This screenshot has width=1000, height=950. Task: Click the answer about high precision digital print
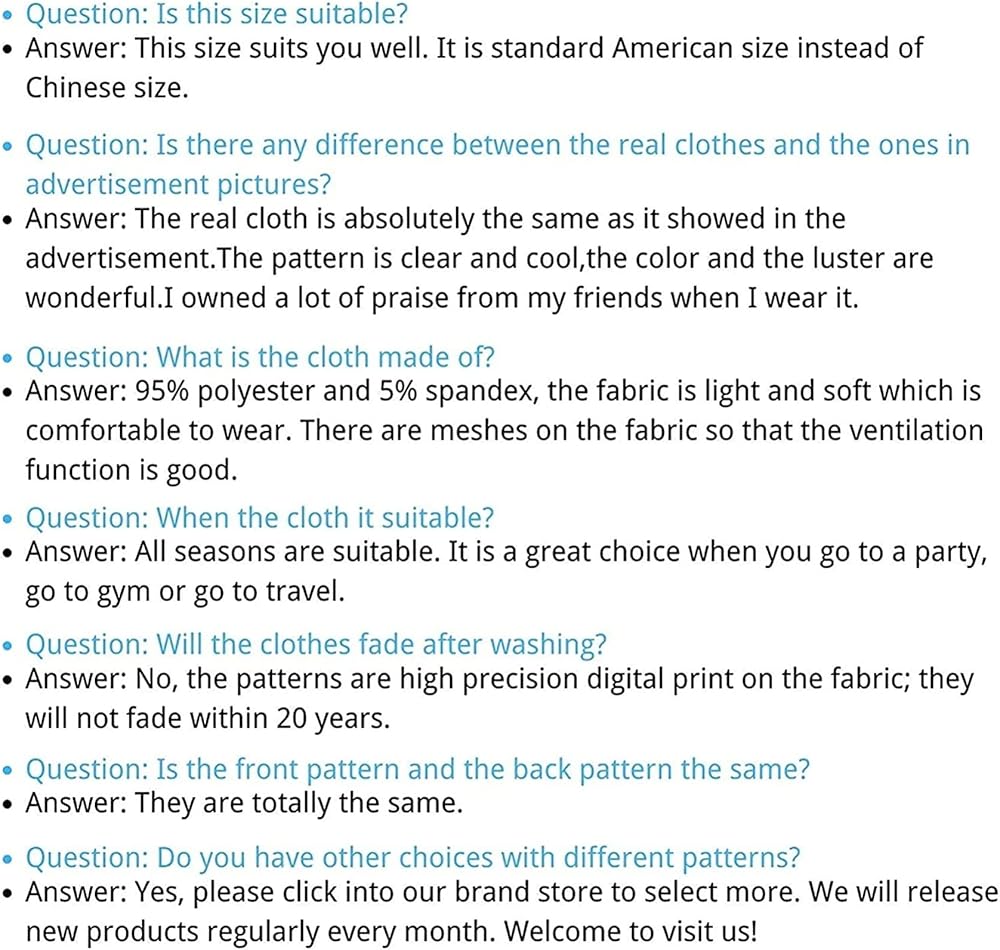(x=498, y=698)
